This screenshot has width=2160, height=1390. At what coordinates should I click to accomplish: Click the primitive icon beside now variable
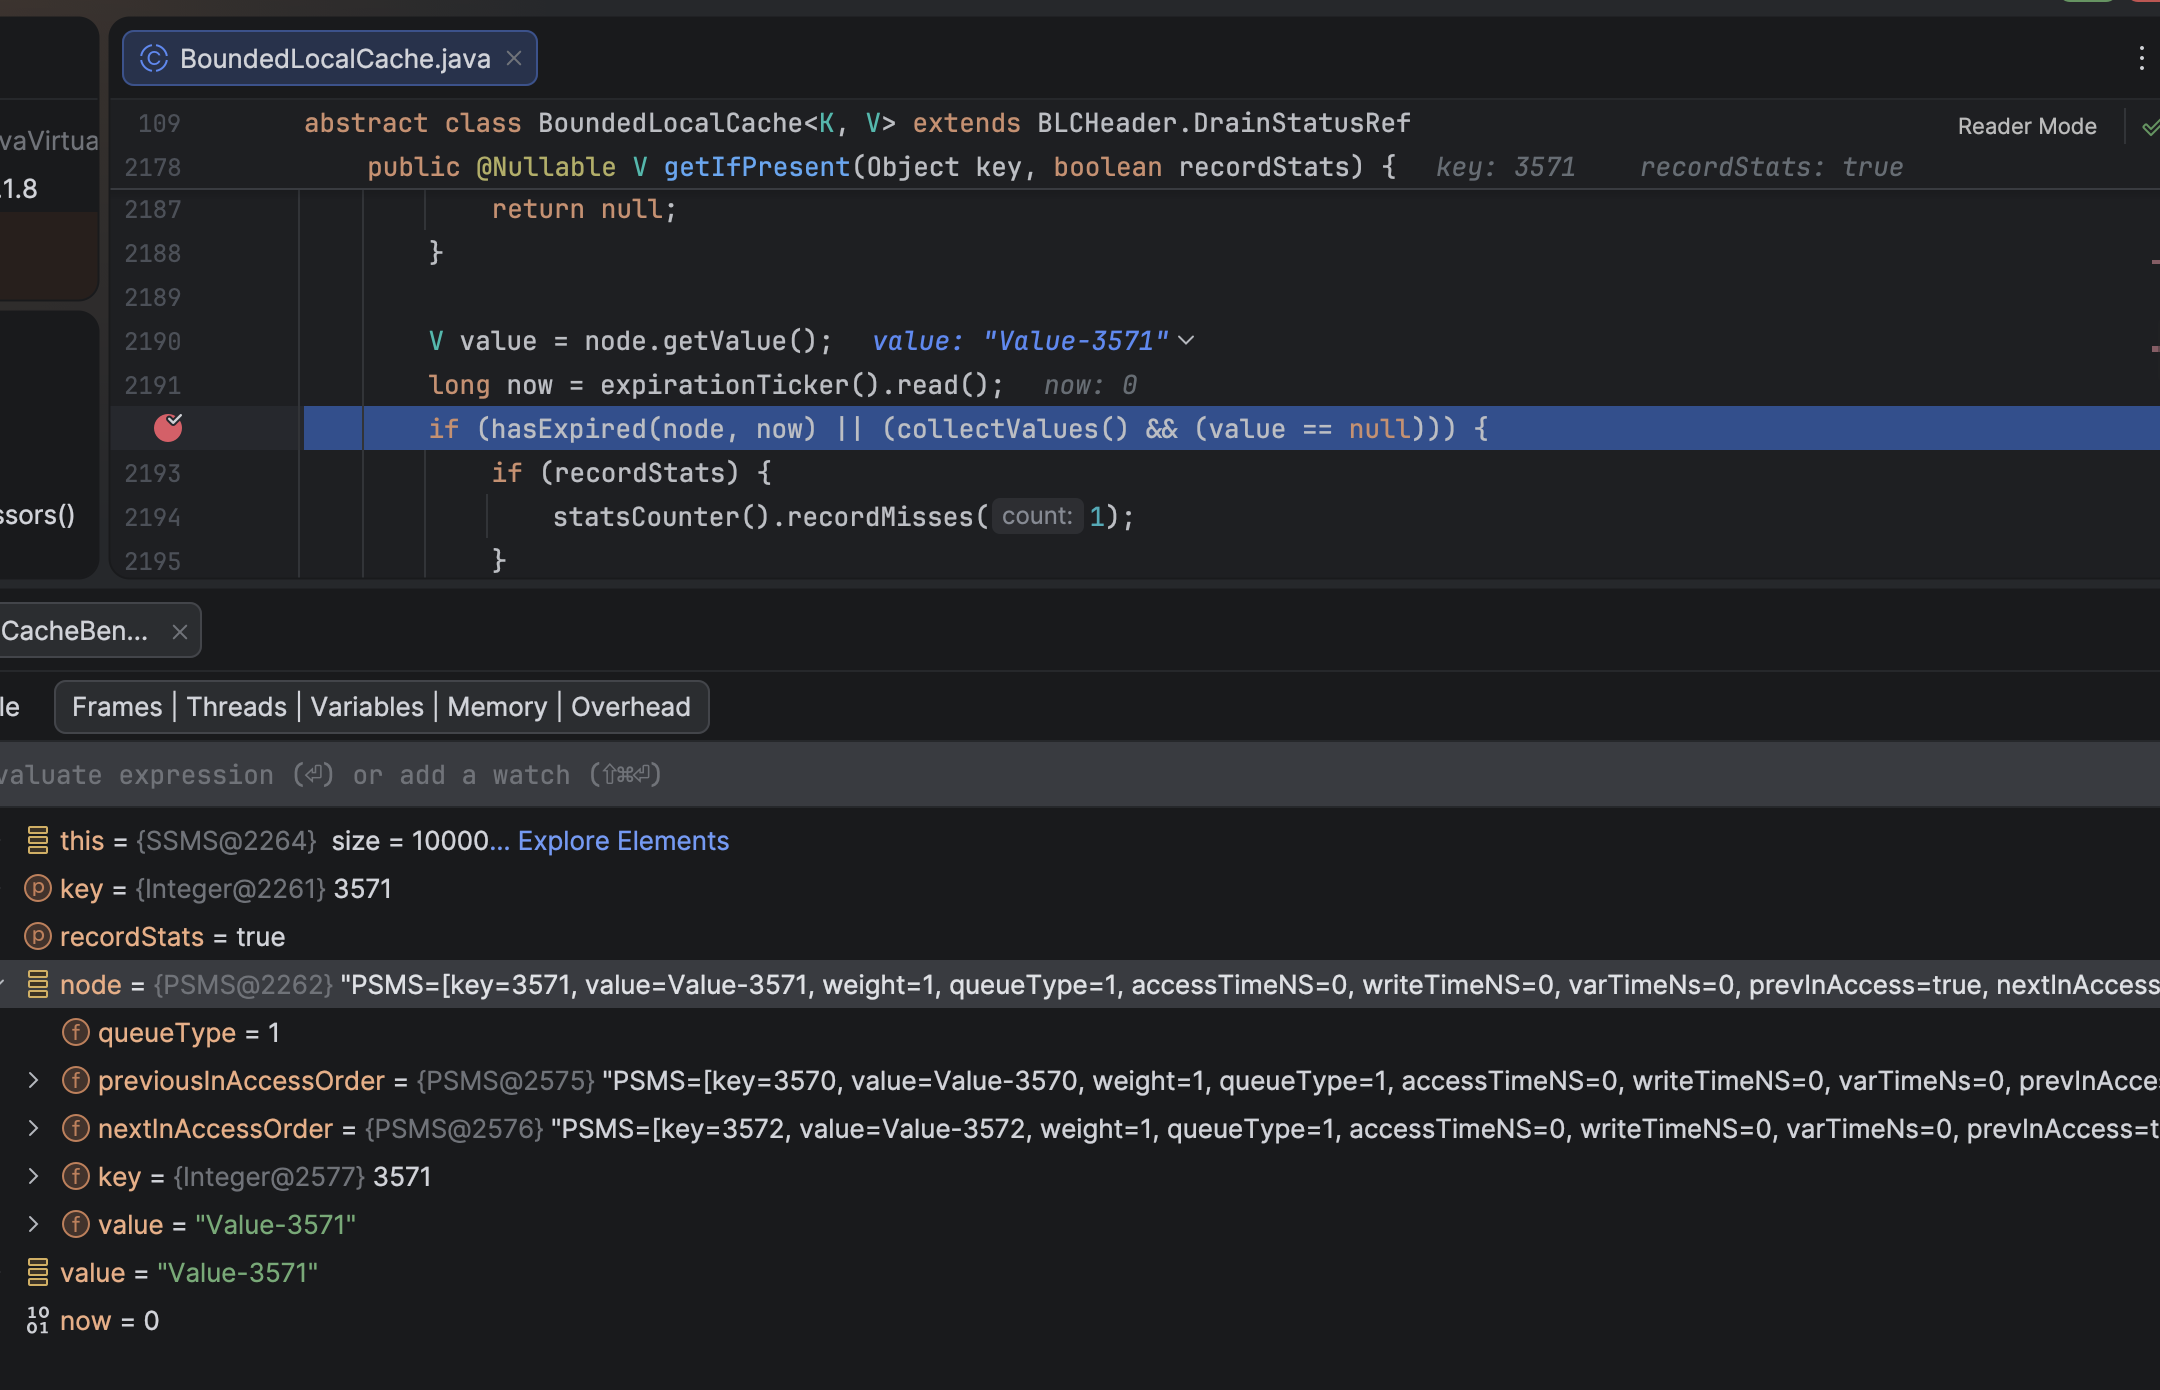pyautogui.click(x=37, y=1320)
